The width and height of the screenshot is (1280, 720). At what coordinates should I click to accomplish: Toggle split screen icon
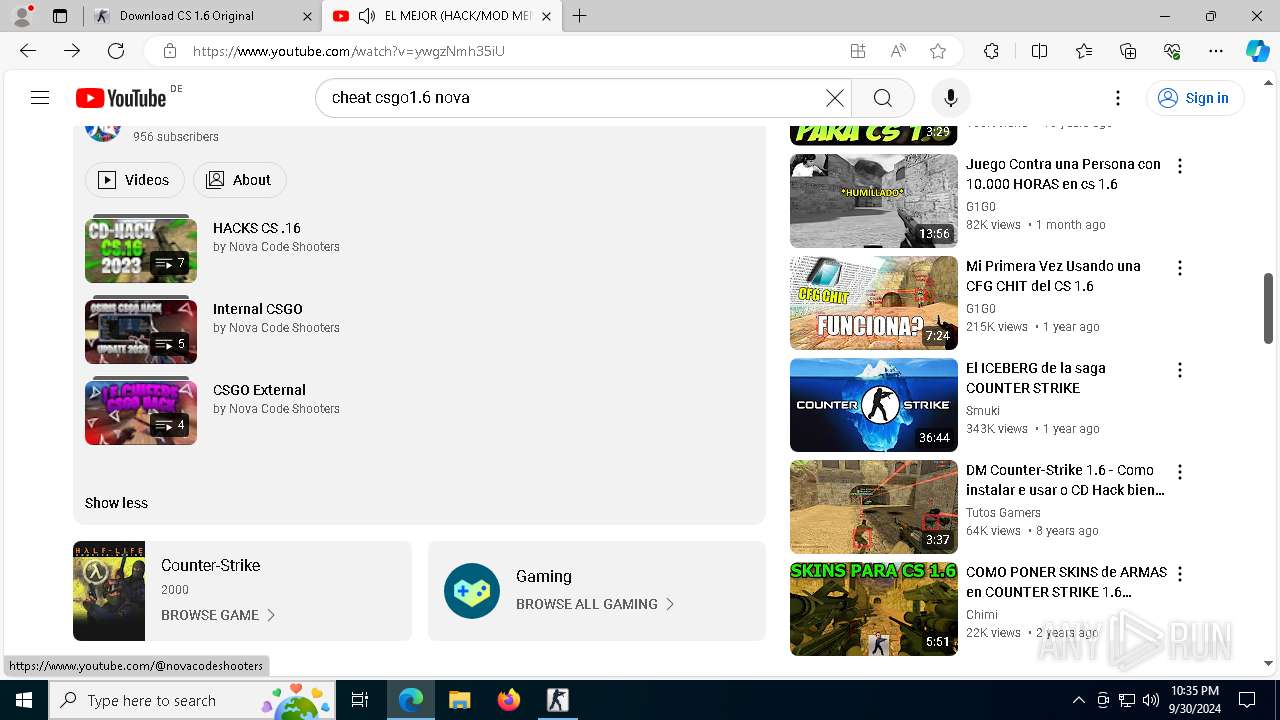click(1039, 51)
